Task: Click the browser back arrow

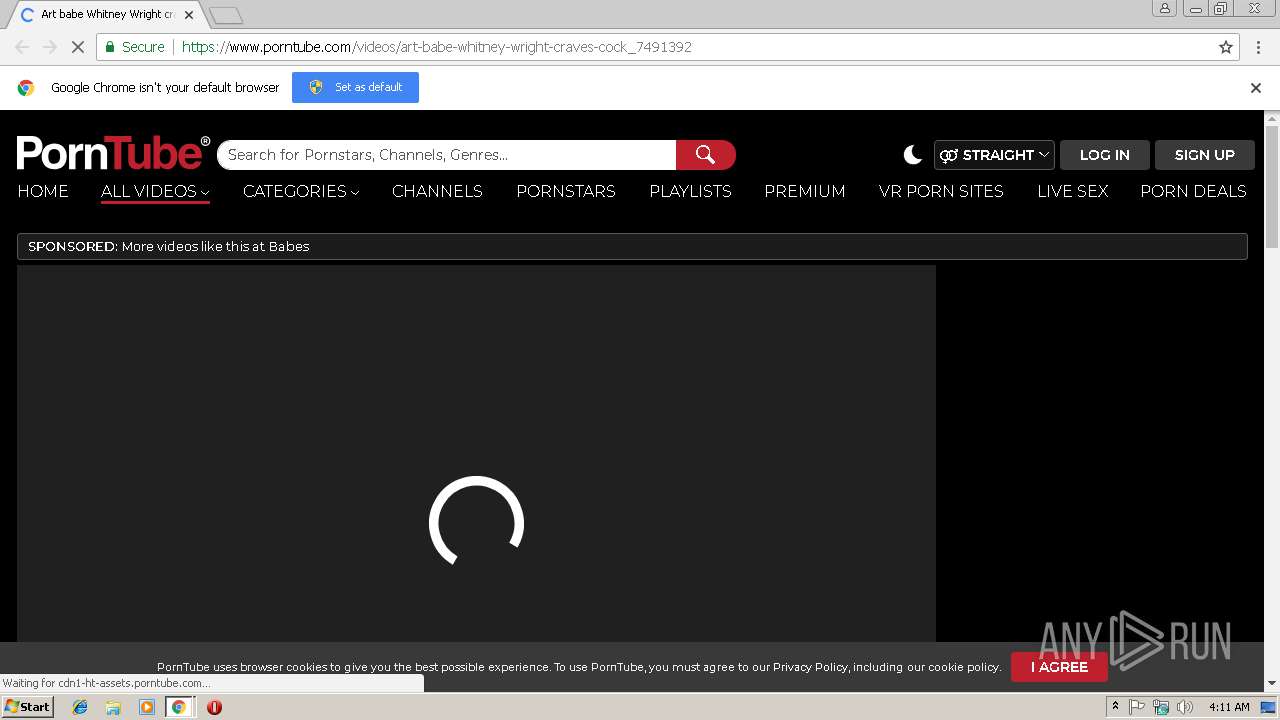Action: tap(22, 47)
